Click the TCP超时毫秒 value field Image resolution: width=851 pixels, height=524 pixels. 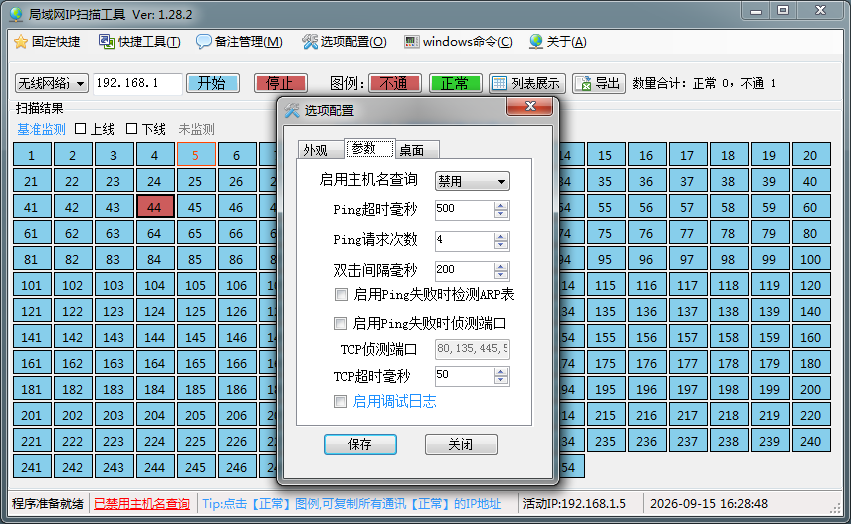[465, 376]
